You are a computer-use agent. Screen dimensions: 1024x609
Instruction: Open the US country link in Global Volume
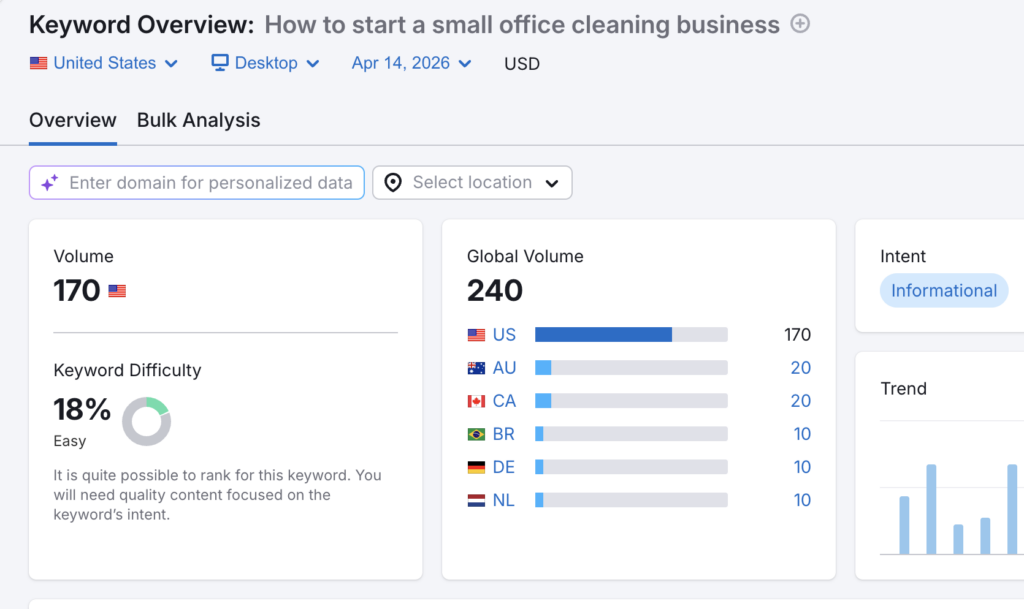coord(503,334)
